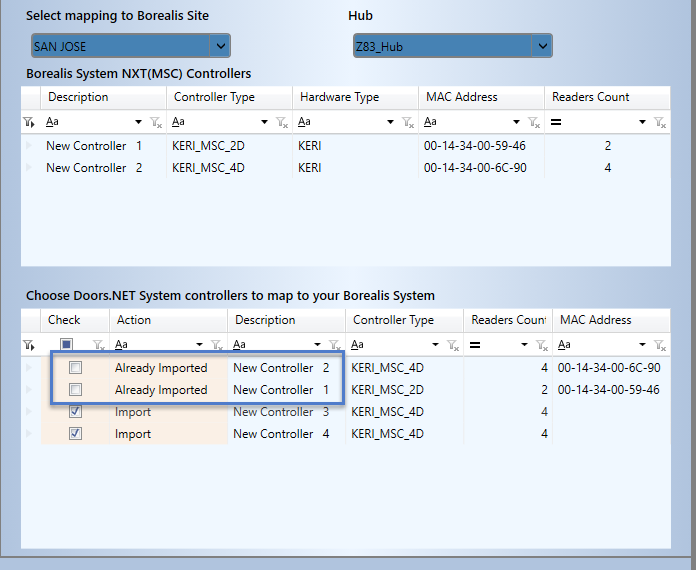
Task: Clear the Hardware Type filter in top grid
Action: pyautogui.click(x=408, y=123)
